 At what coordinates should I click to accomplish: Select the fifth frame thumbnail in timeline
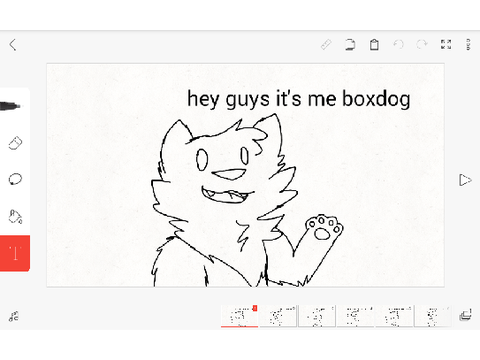394,316
